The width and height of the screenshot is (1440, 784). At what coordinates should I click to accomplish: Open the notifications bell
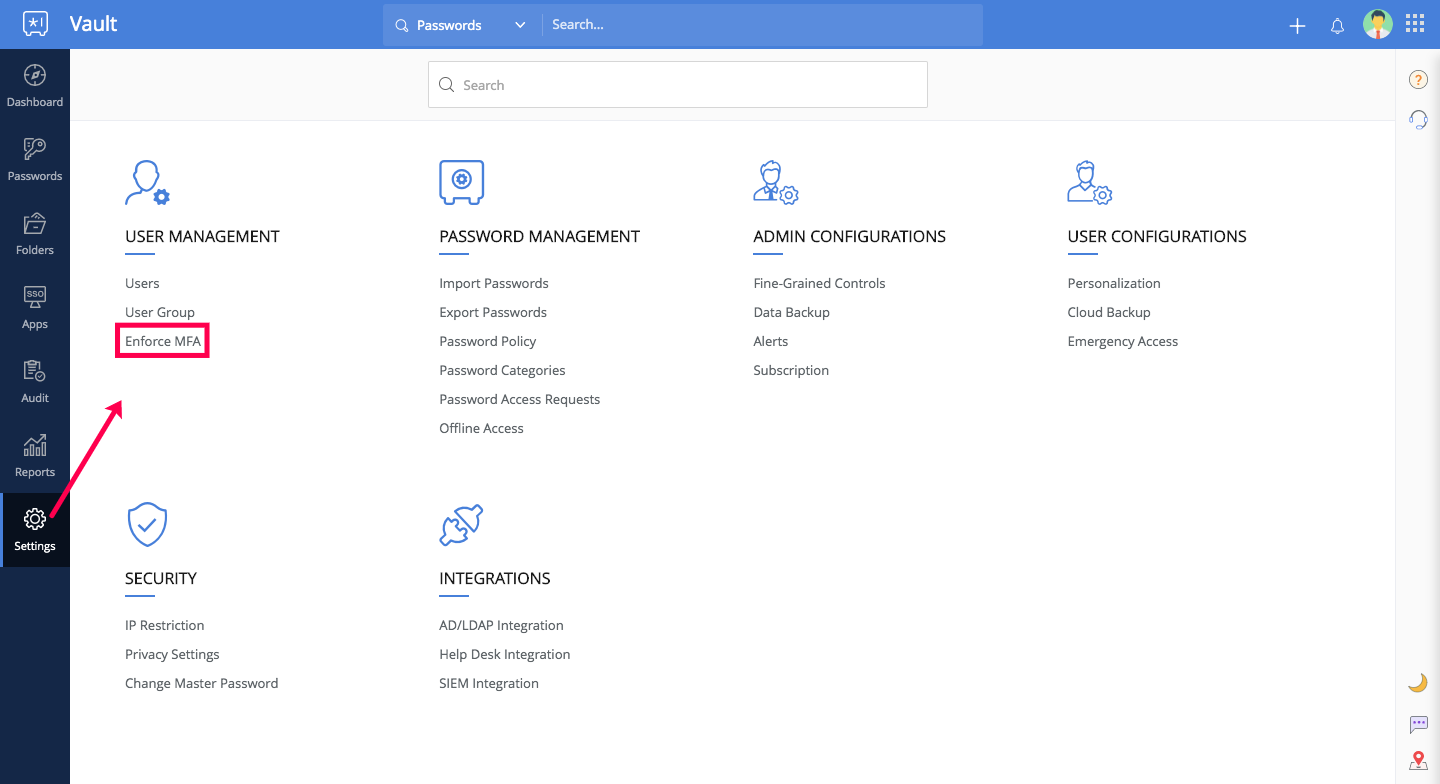pos(1337,26)
